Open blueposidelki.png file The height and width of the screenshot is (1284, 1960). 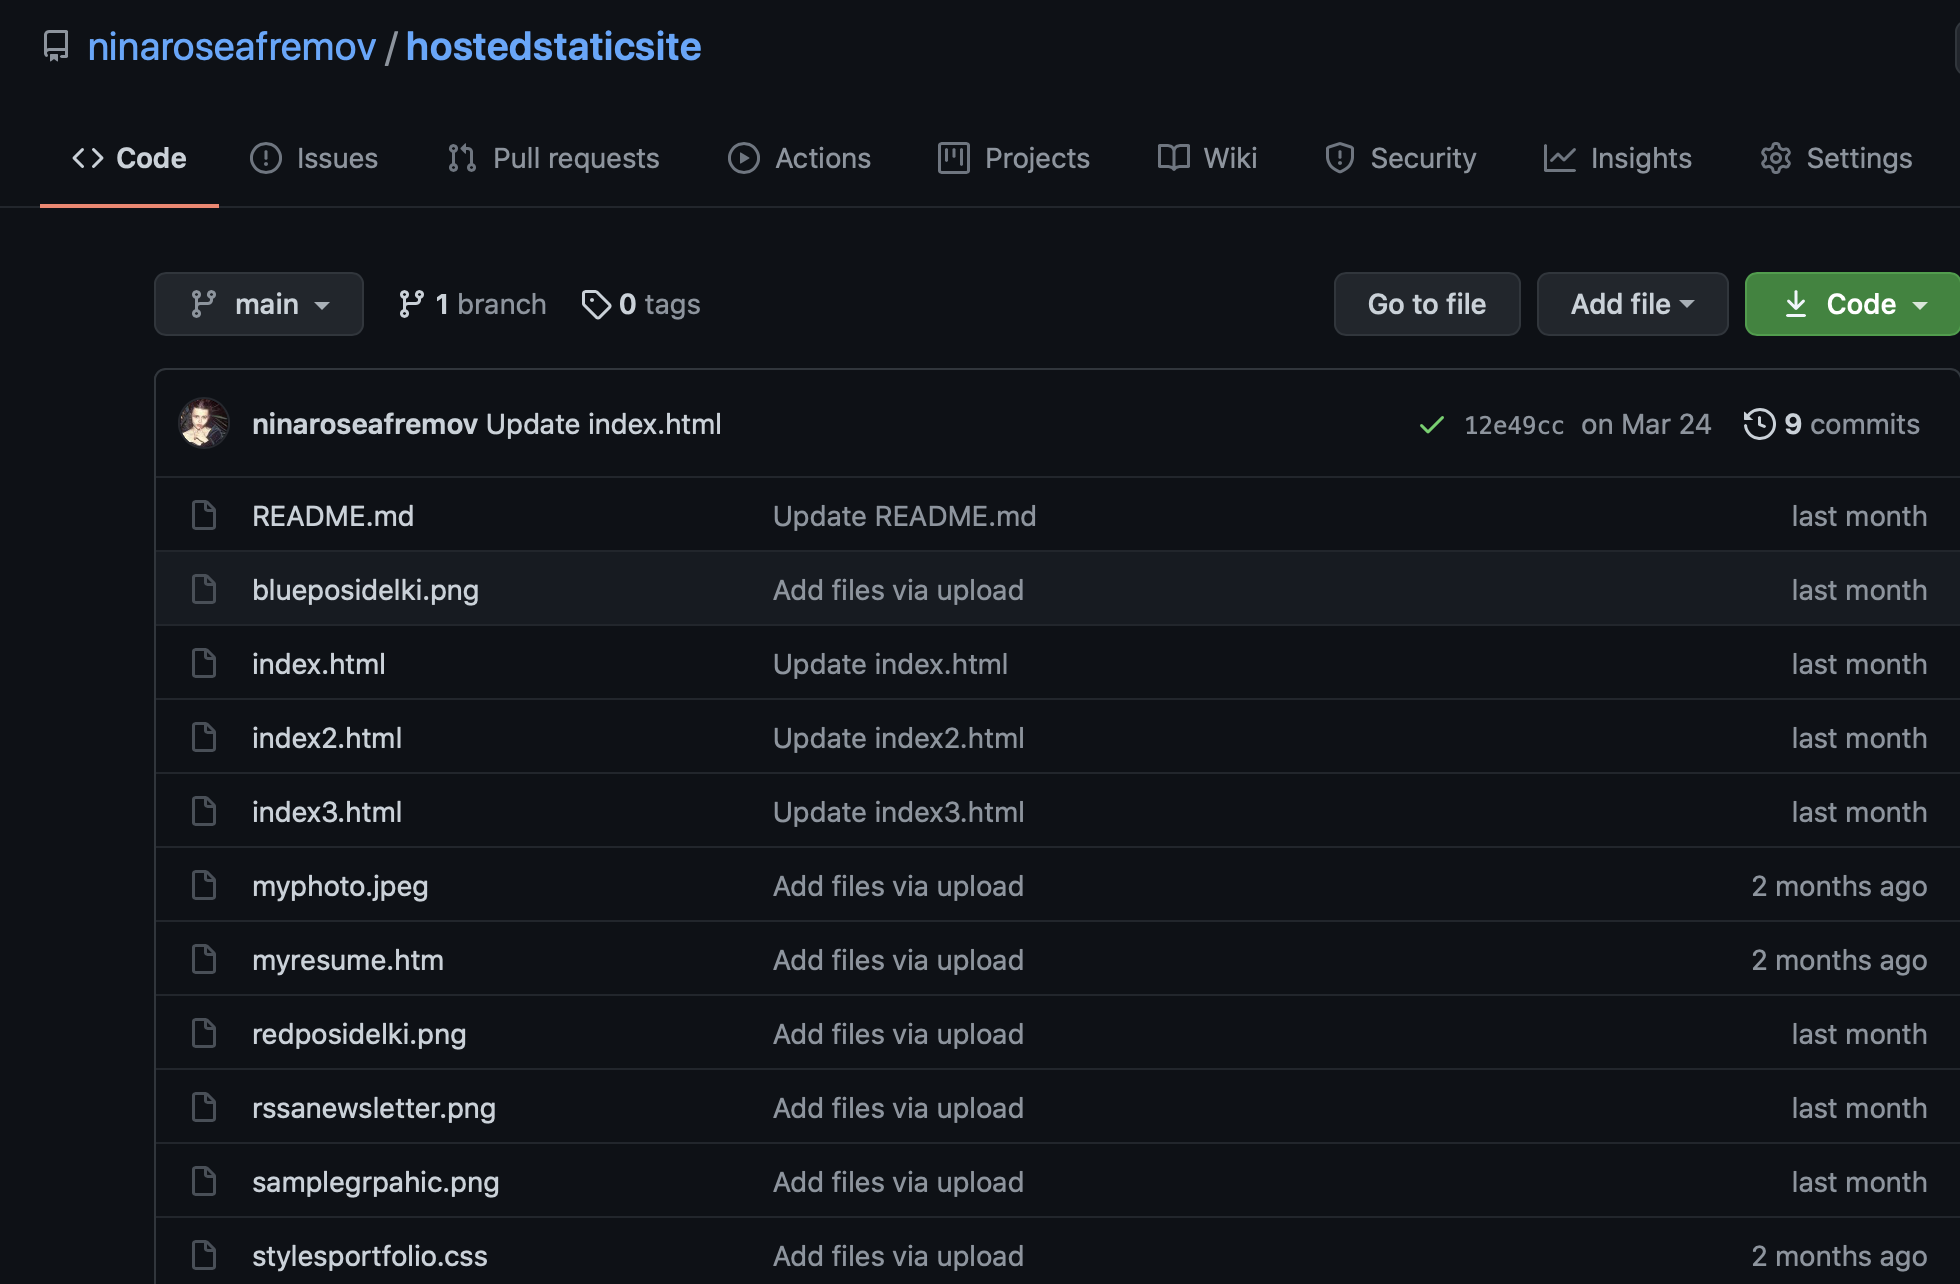pyautogui.click(x=365, y=590)
